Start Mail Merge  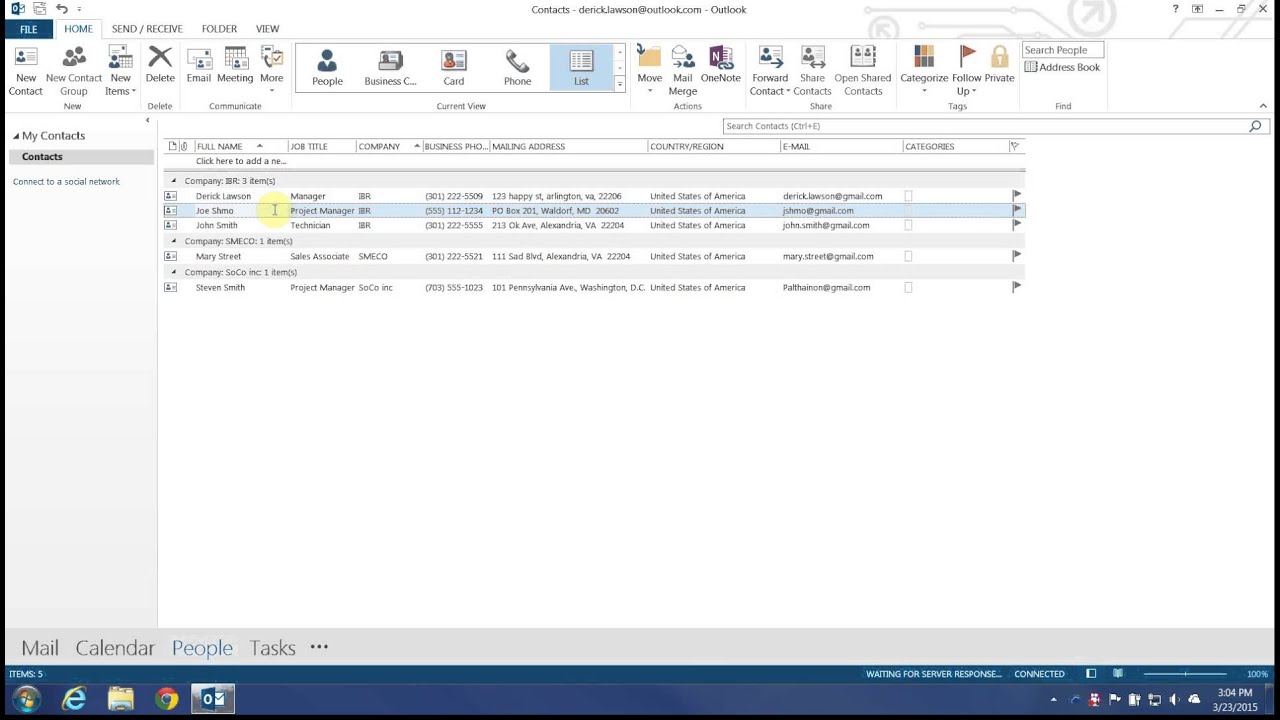(x=683, y=71)
